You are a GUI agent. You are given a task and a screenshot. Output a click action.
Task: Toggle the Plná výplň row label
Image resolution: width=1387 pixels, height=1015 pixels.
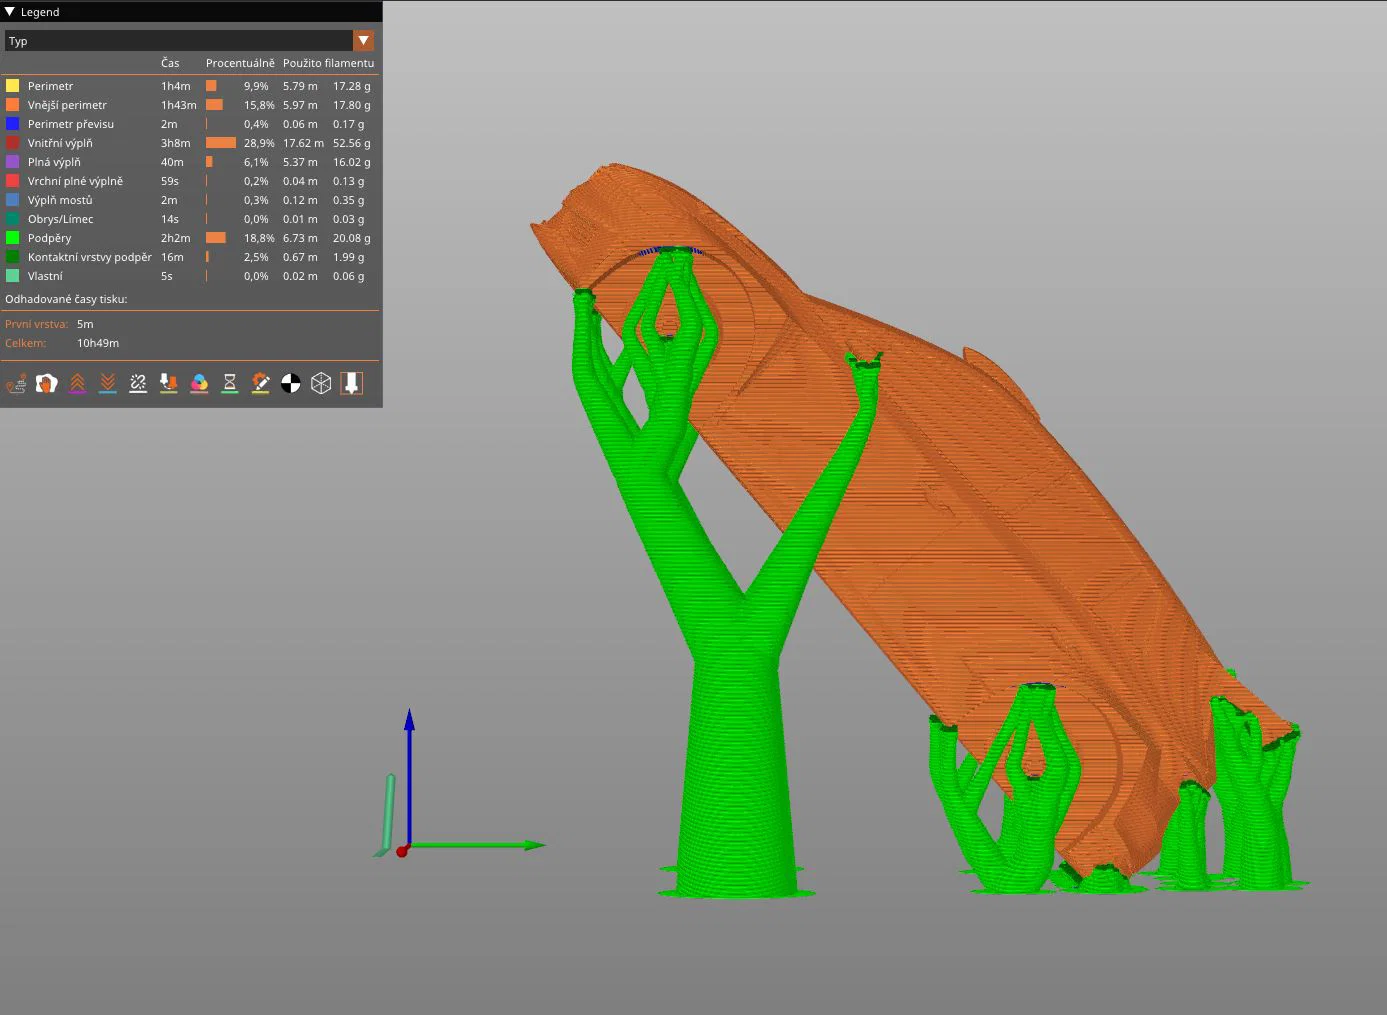pyautogui.click(x=54, y=162)
